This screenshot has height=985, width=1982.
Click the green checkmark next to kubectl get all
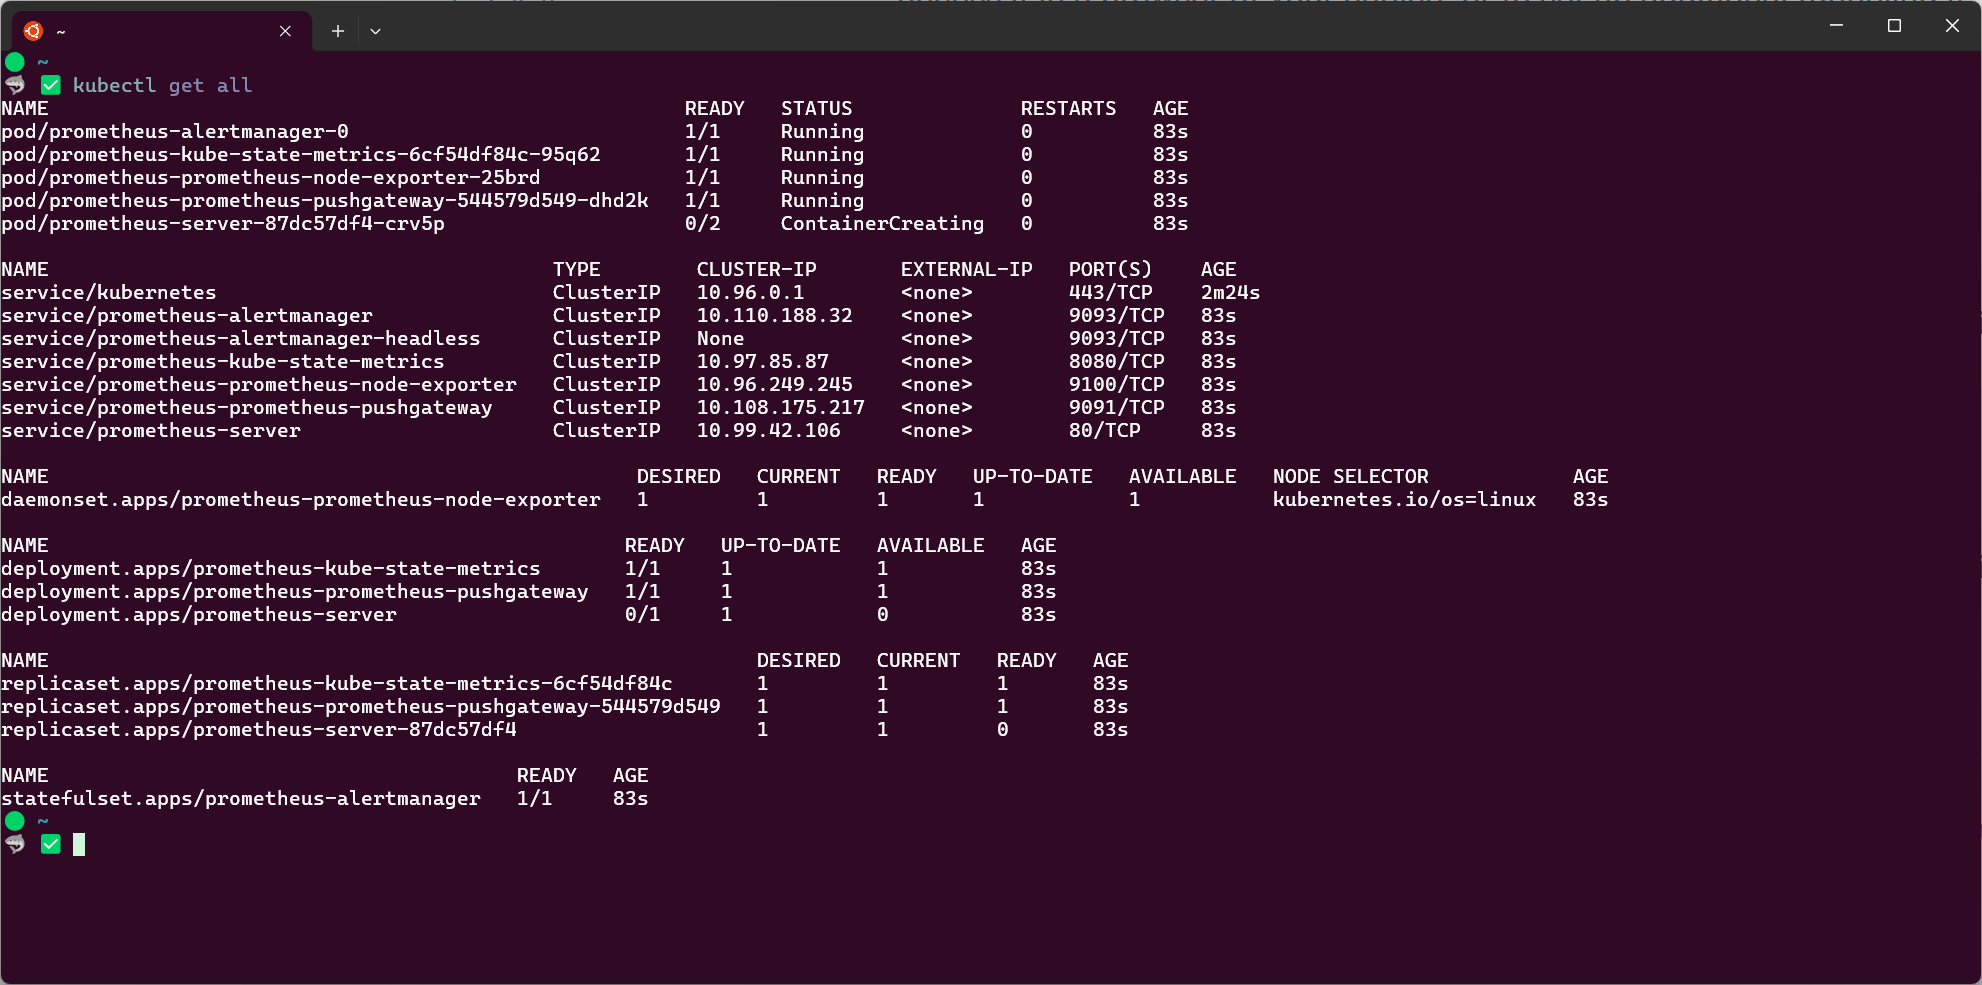coord(51,85)
